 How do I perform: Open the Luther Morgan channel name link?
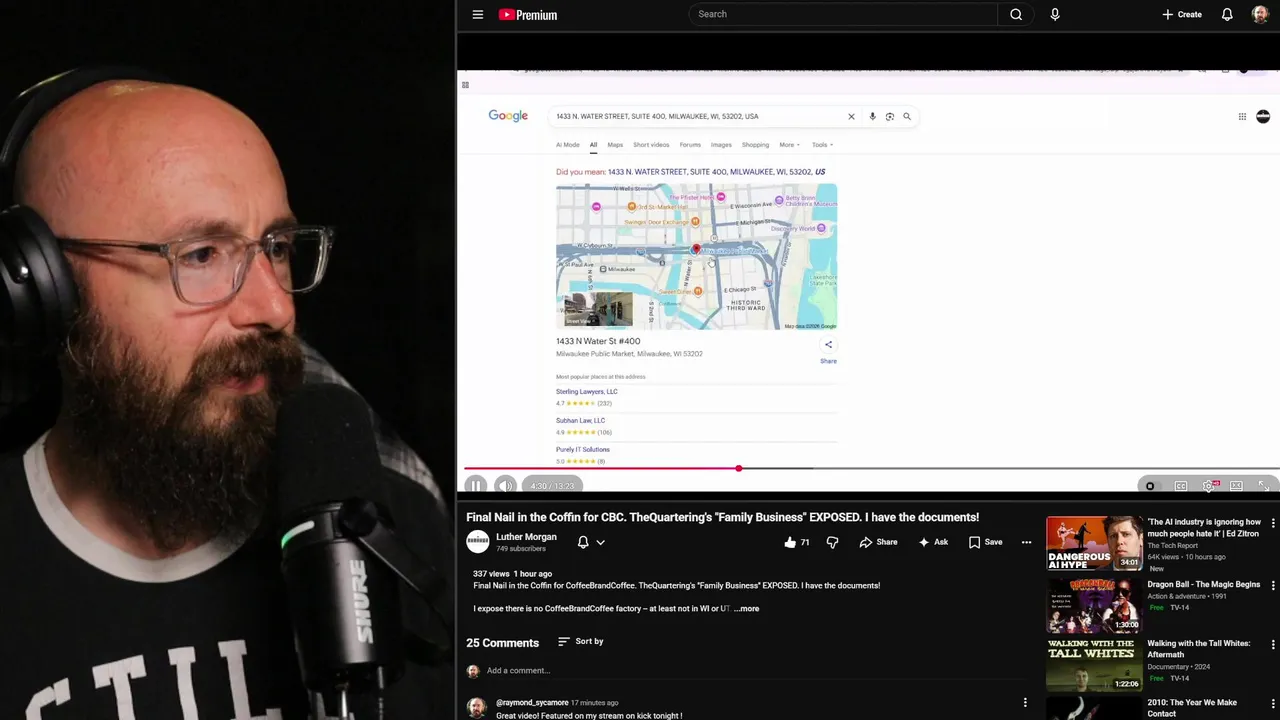tap(526, 537)
